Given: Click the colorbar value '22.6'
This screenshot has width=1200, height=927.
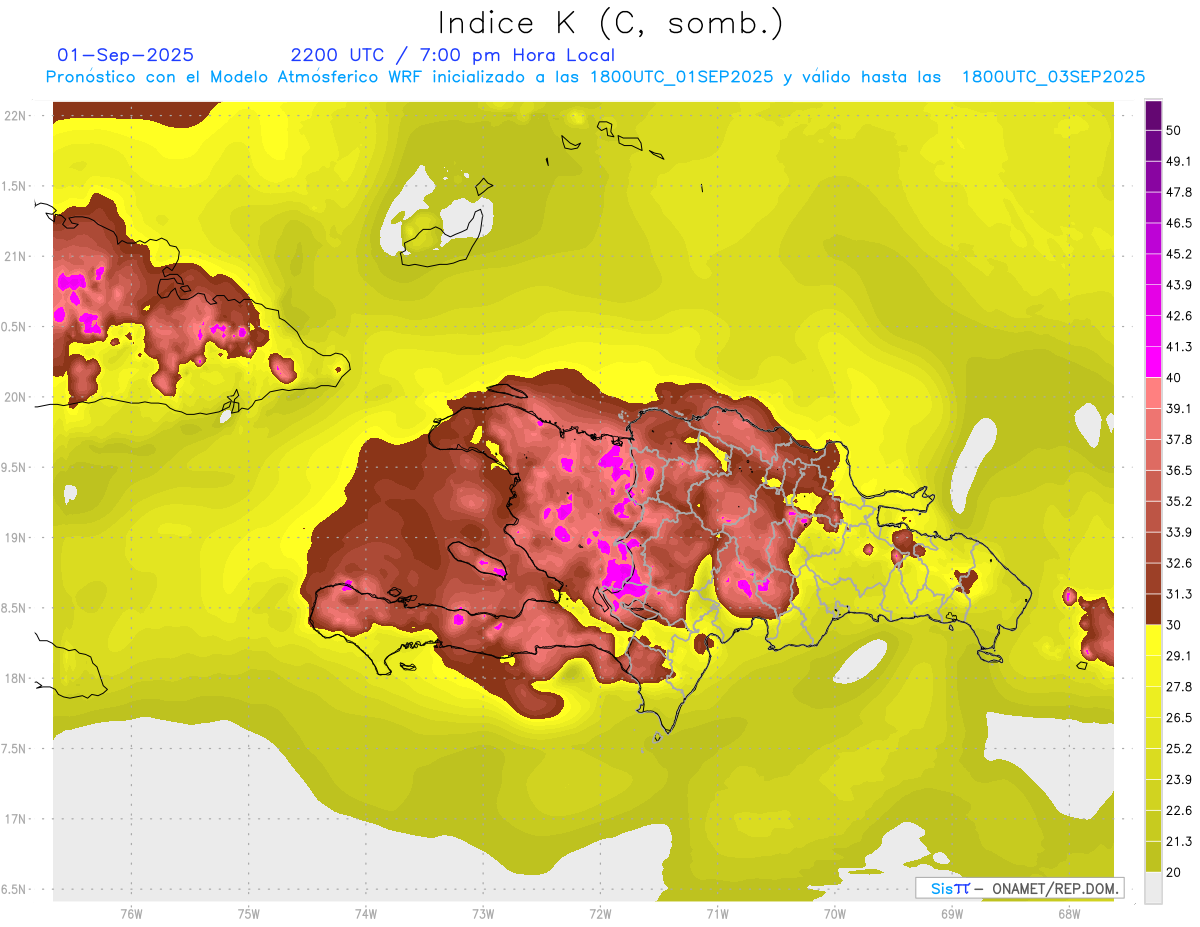Looking at the screenshot, I should [1179, 810].
